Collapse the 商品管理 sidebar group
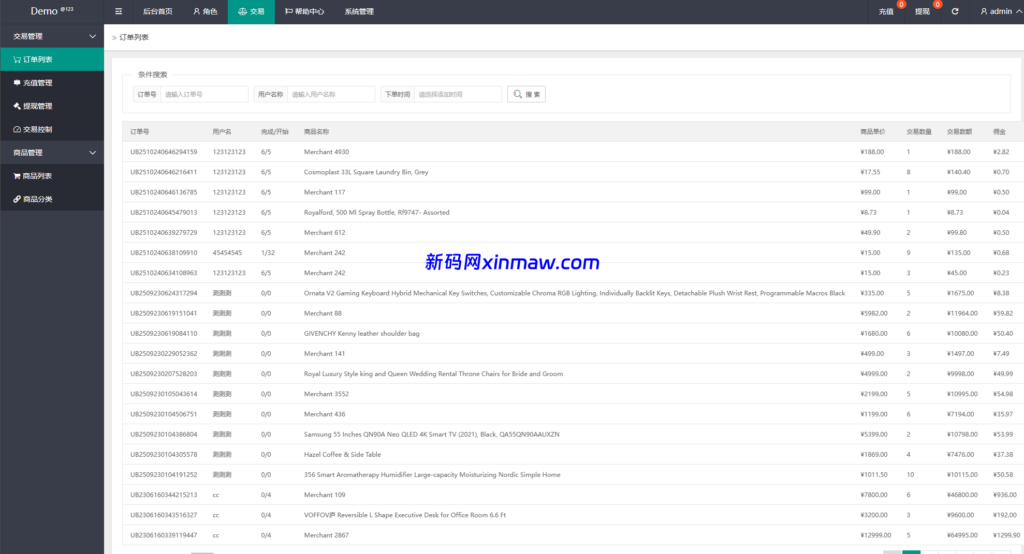The height and width of the screenshot is (554, 1024). 93,153
